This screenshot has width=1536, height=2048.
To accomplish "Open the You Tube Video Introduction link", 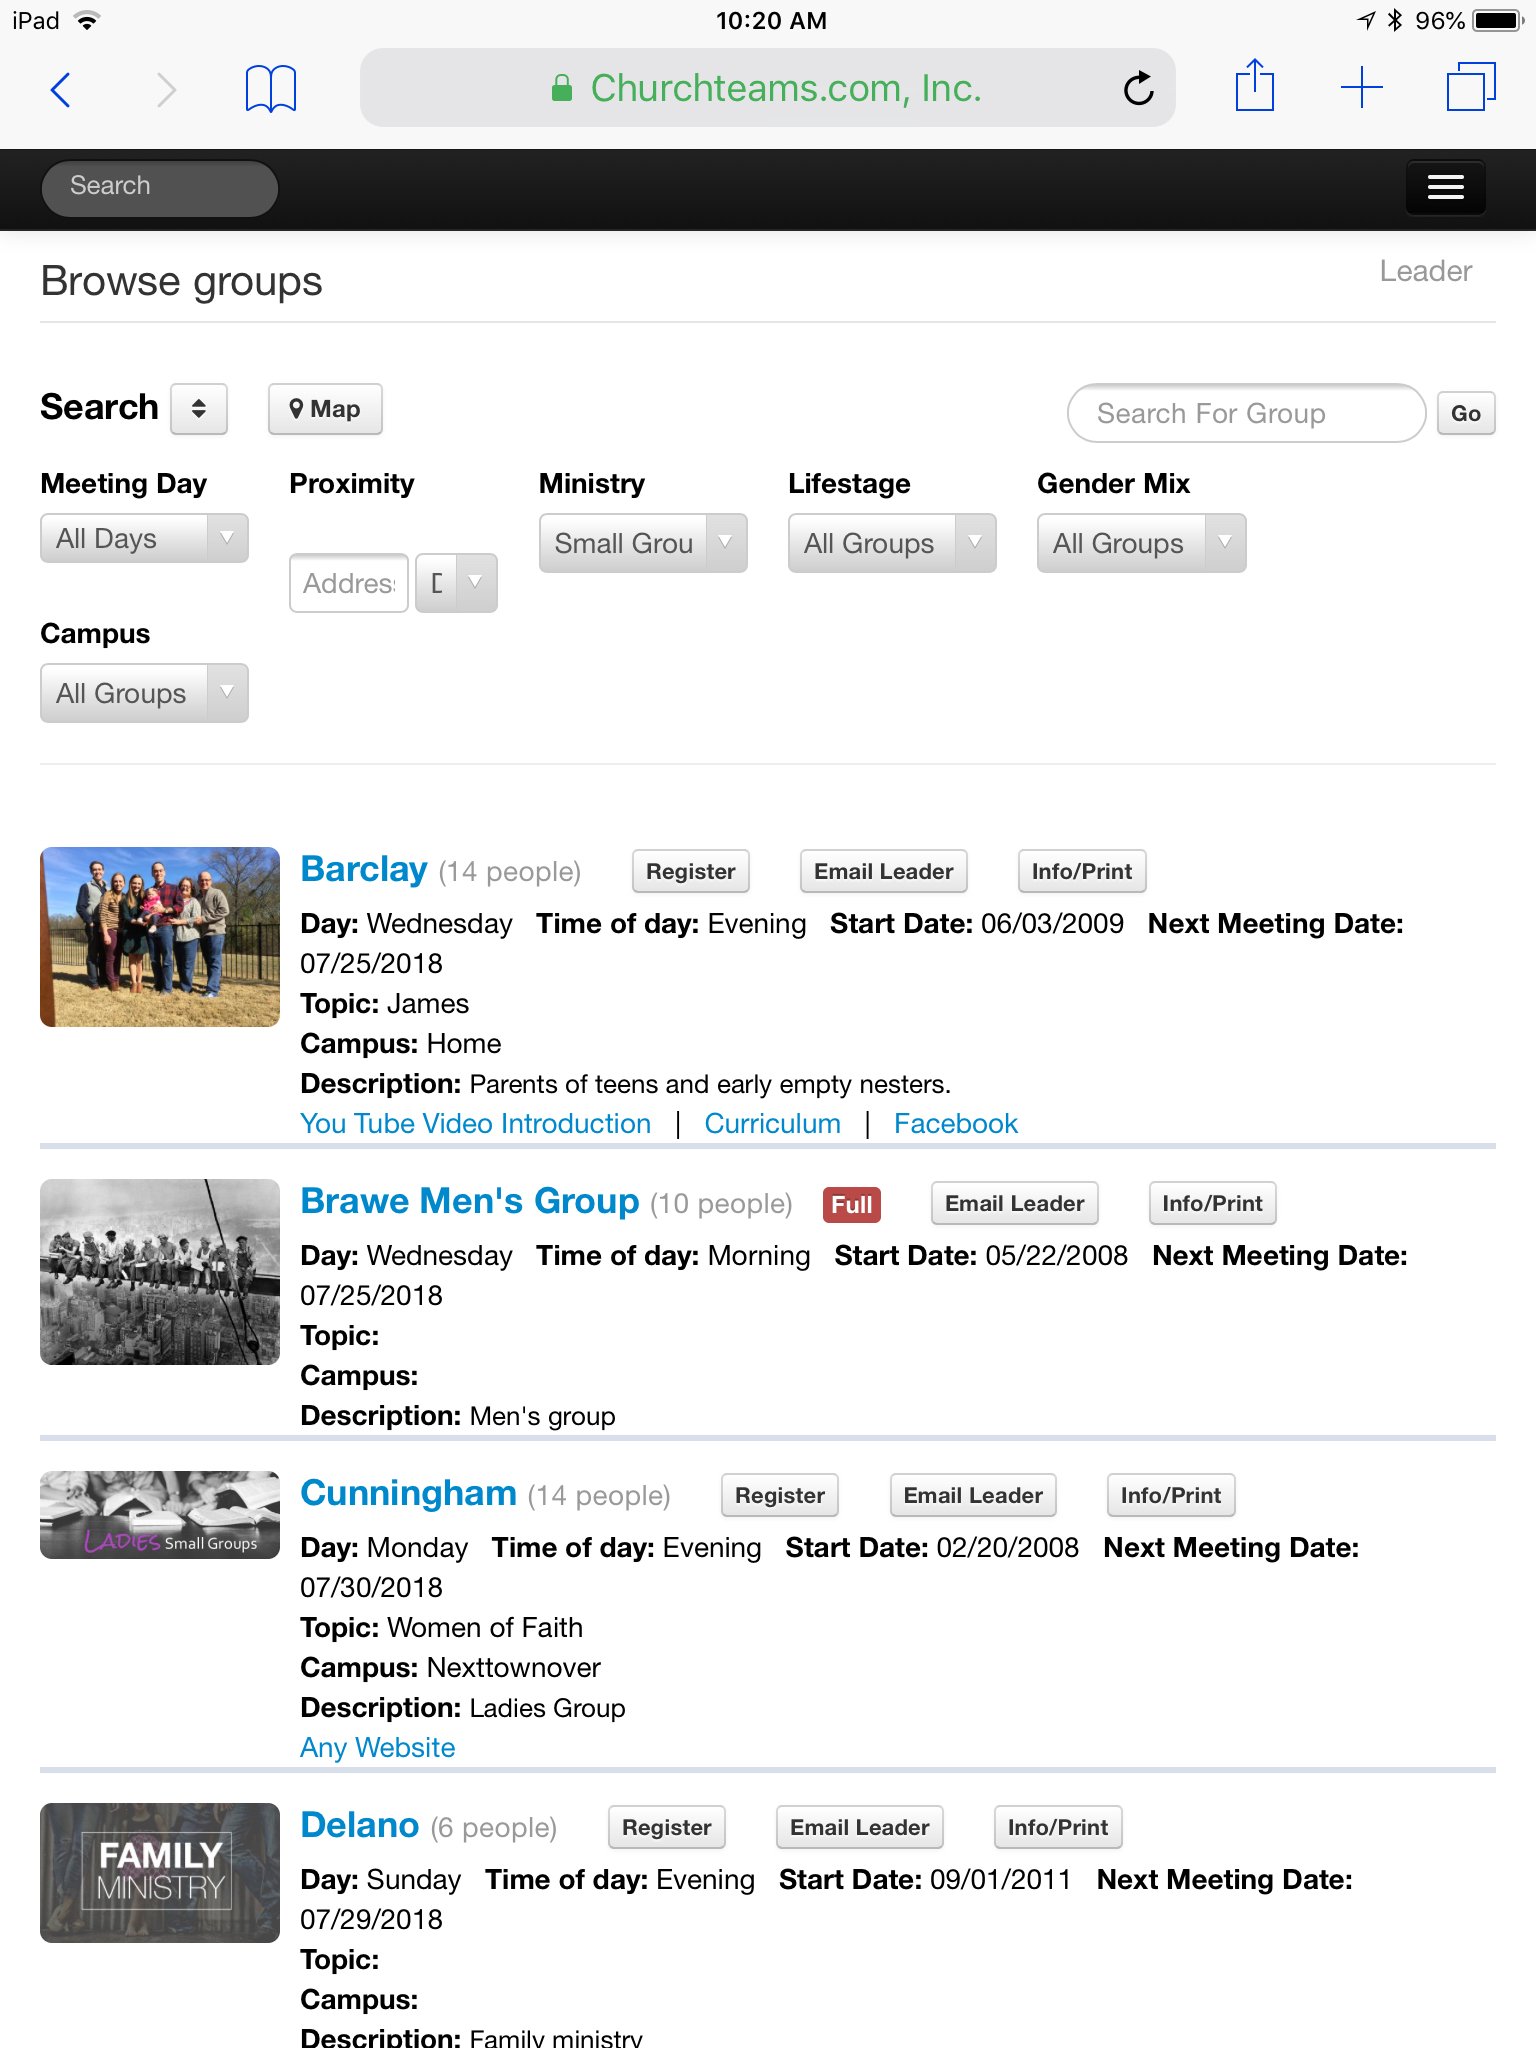I will click(x=476, y=1124).
